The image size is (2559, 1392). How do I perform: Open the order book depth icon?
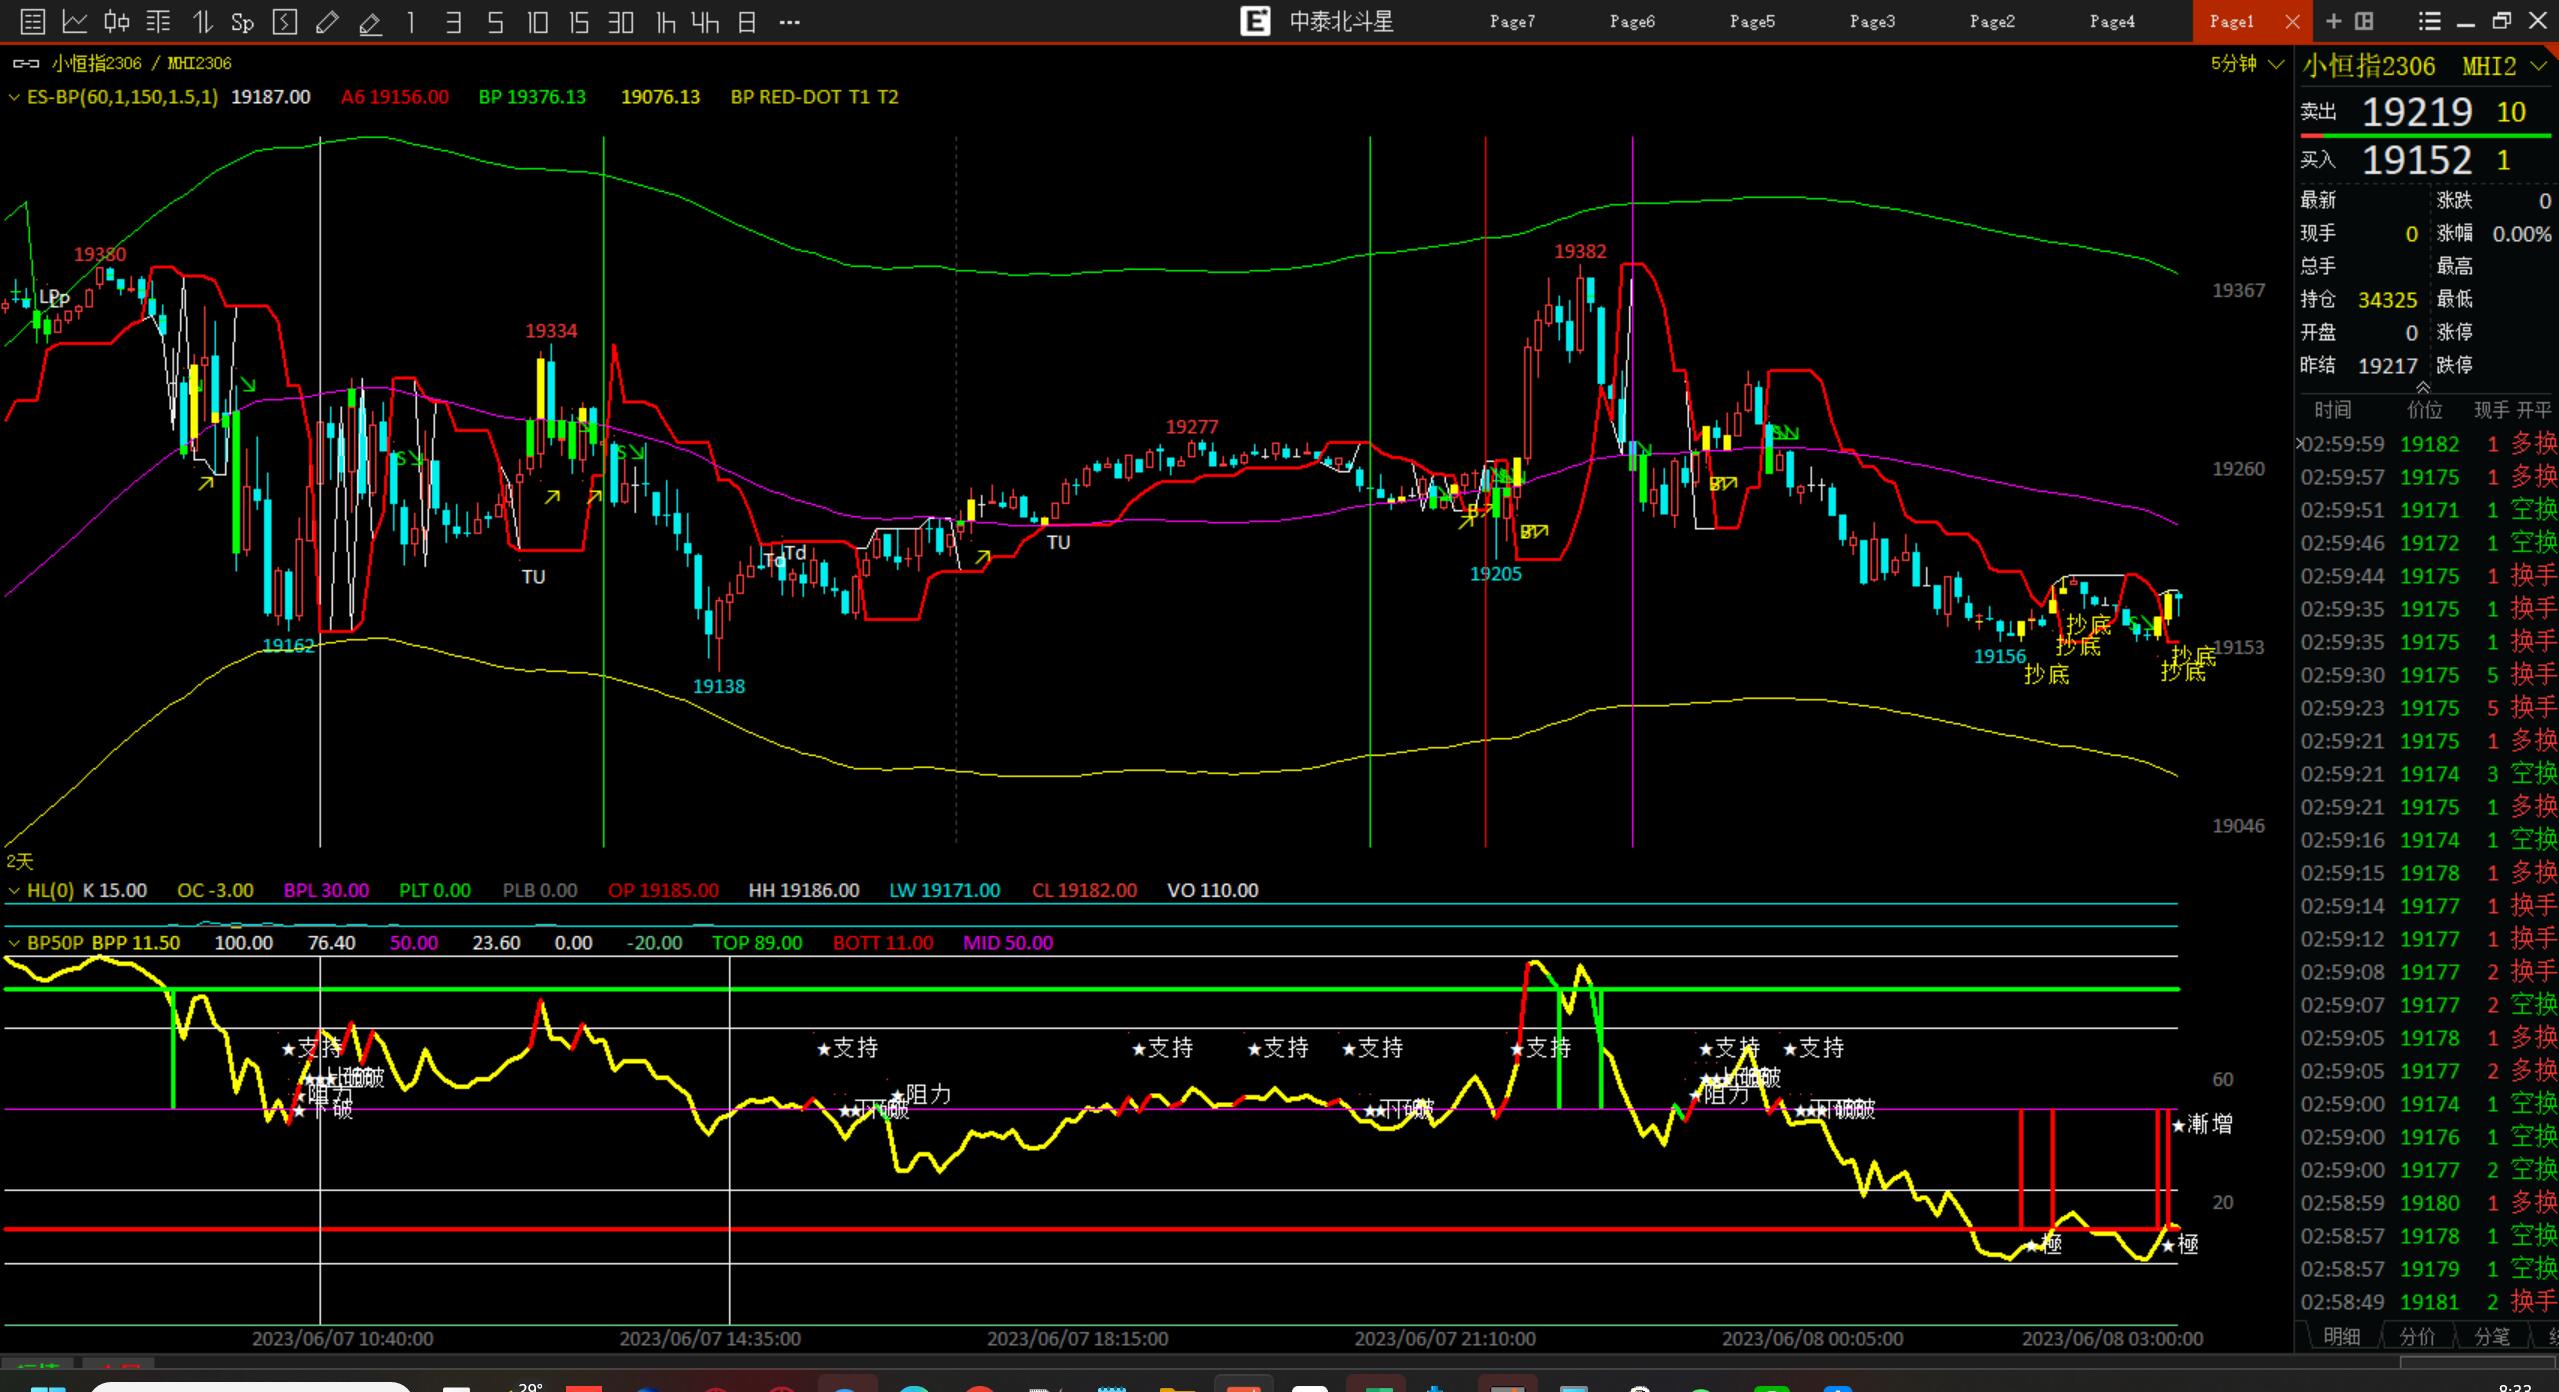pos(159,21)
